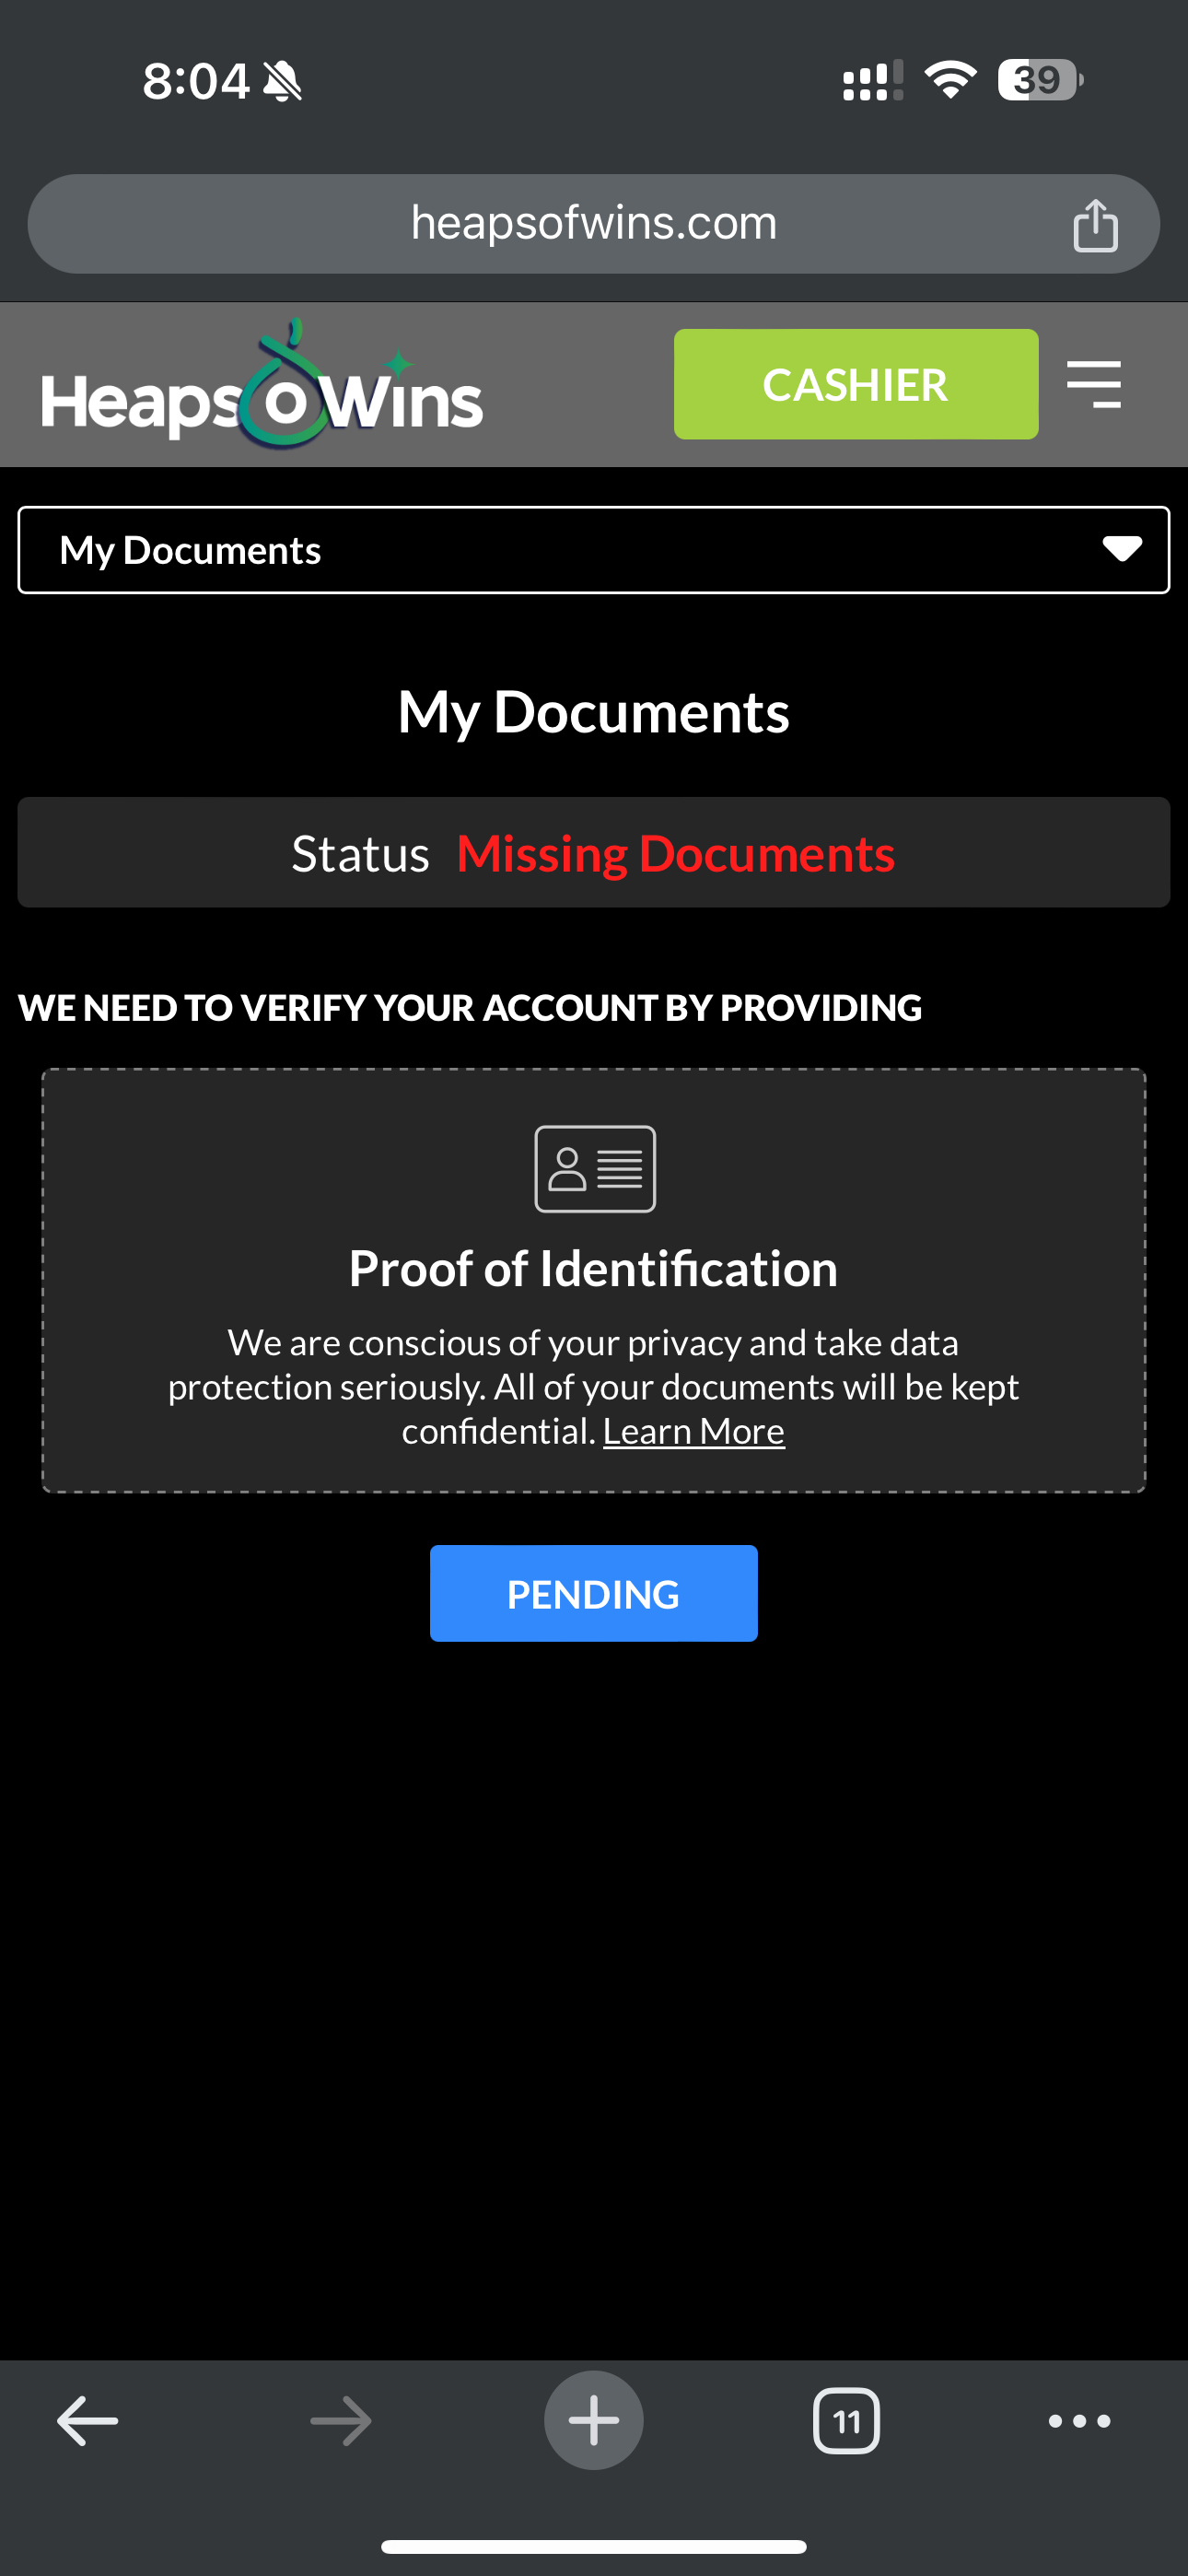Click the Heaps O Wins logo
Screen dimensions: 1188x2576
262,388
